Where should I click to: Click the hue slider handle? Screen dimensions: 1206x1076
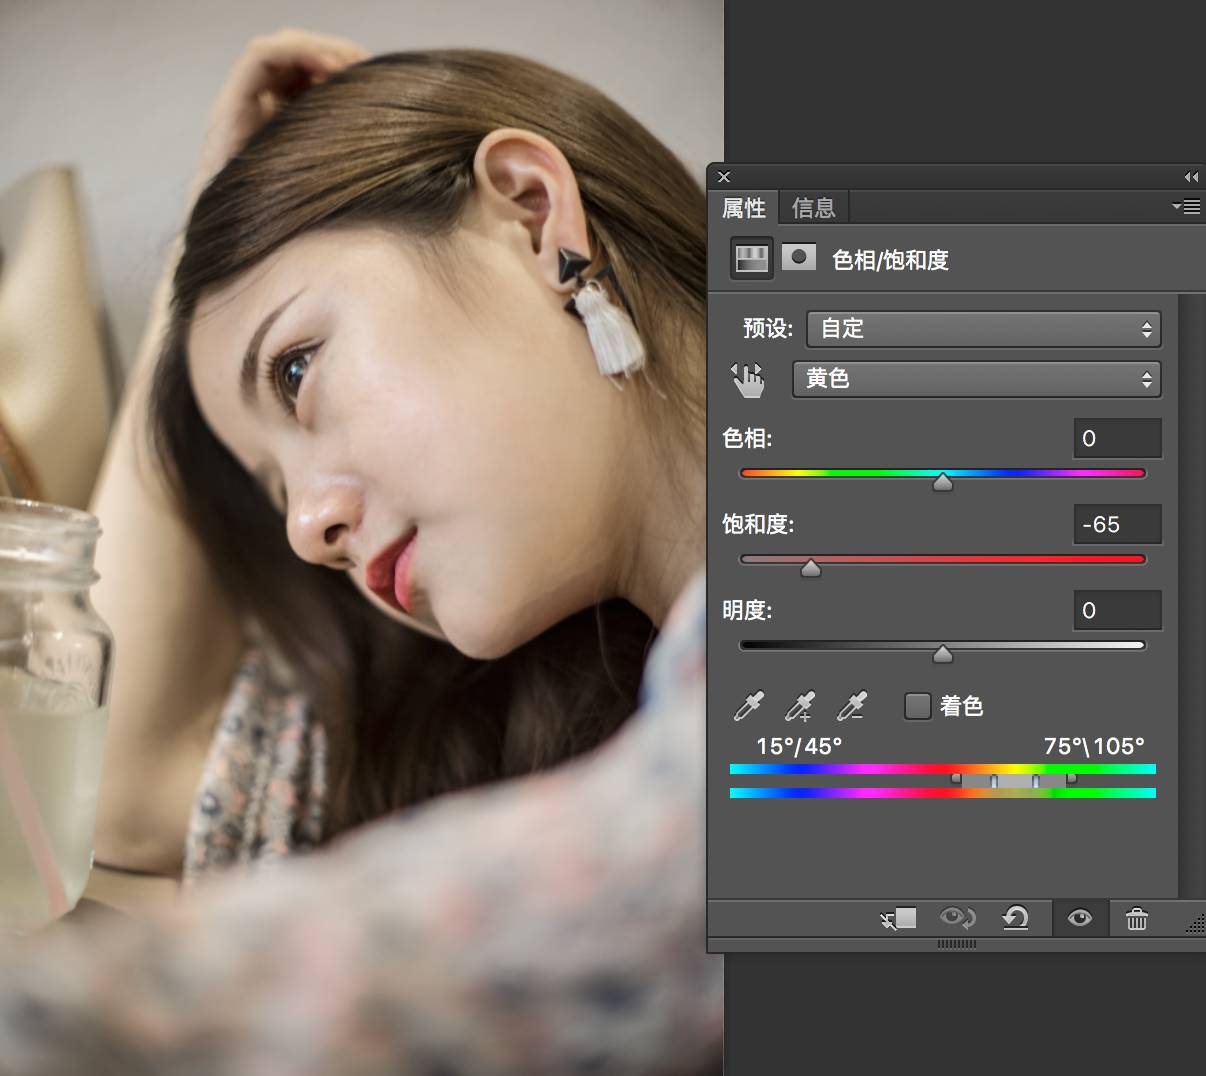click(942, 483)
